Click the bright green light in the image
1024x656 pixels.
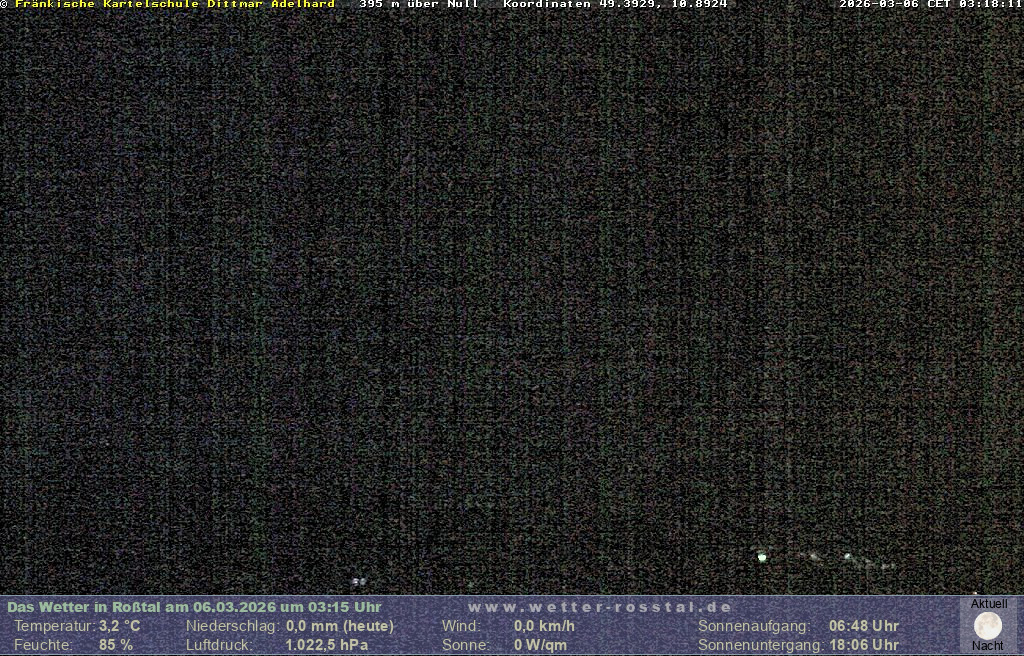pos(762,556)
